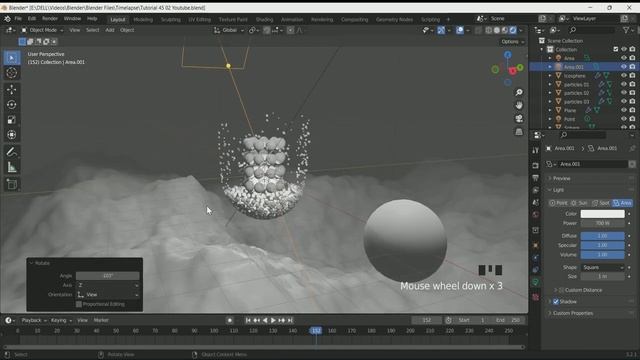The image size is (640, 360).
Task: Set light type to Spot
Action: click(600, 203)
